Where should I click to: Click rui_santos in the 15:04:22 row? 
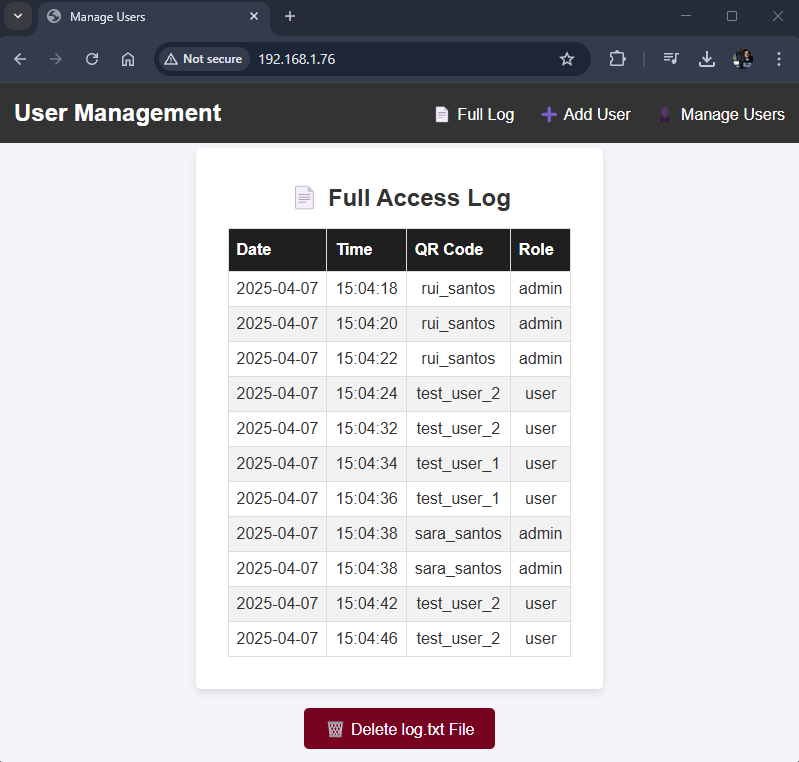pyautogui.click(x=458, y=359)
